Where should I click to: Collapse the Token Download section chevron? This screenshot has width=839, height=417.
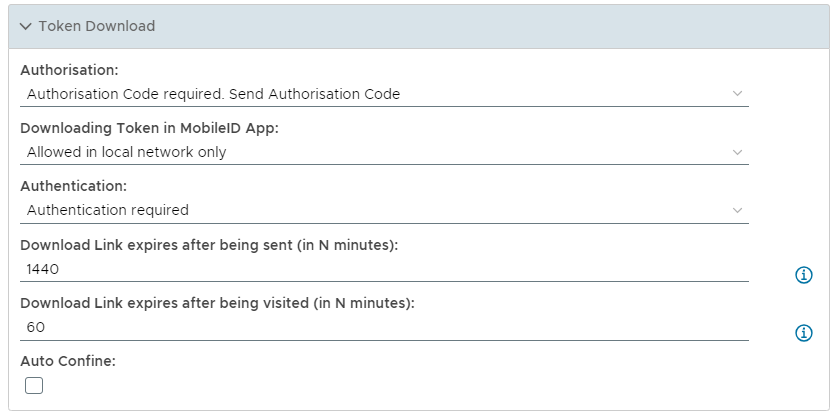point(26,27)
